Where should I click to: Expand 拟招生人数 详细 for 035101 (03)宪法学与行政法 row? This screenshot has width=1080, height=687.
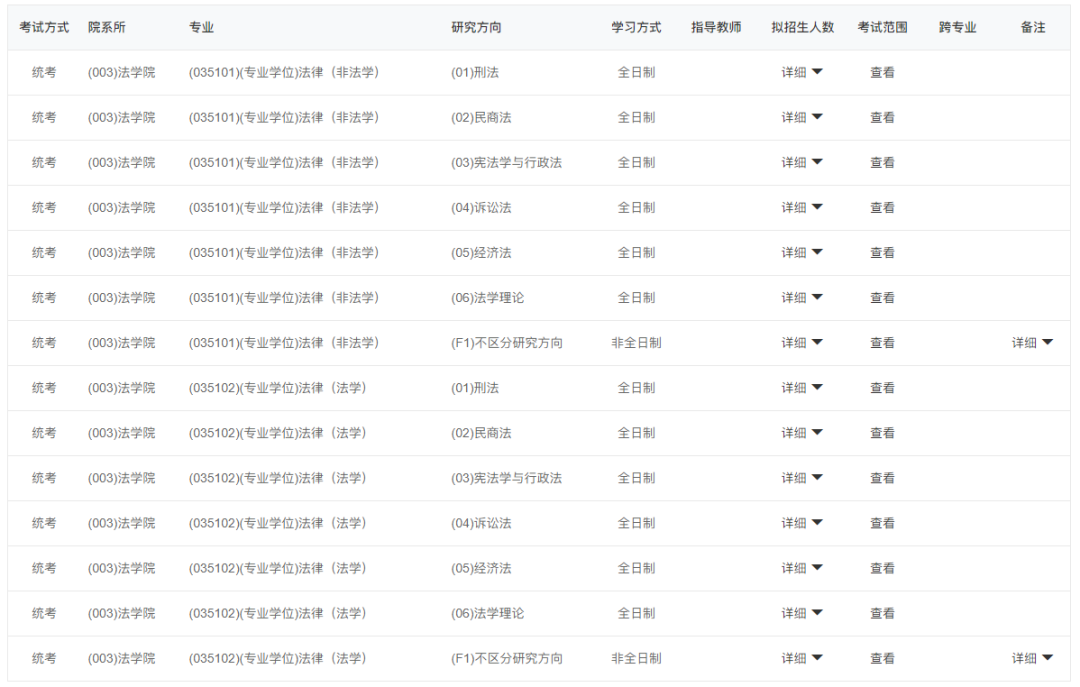(802, 163)
